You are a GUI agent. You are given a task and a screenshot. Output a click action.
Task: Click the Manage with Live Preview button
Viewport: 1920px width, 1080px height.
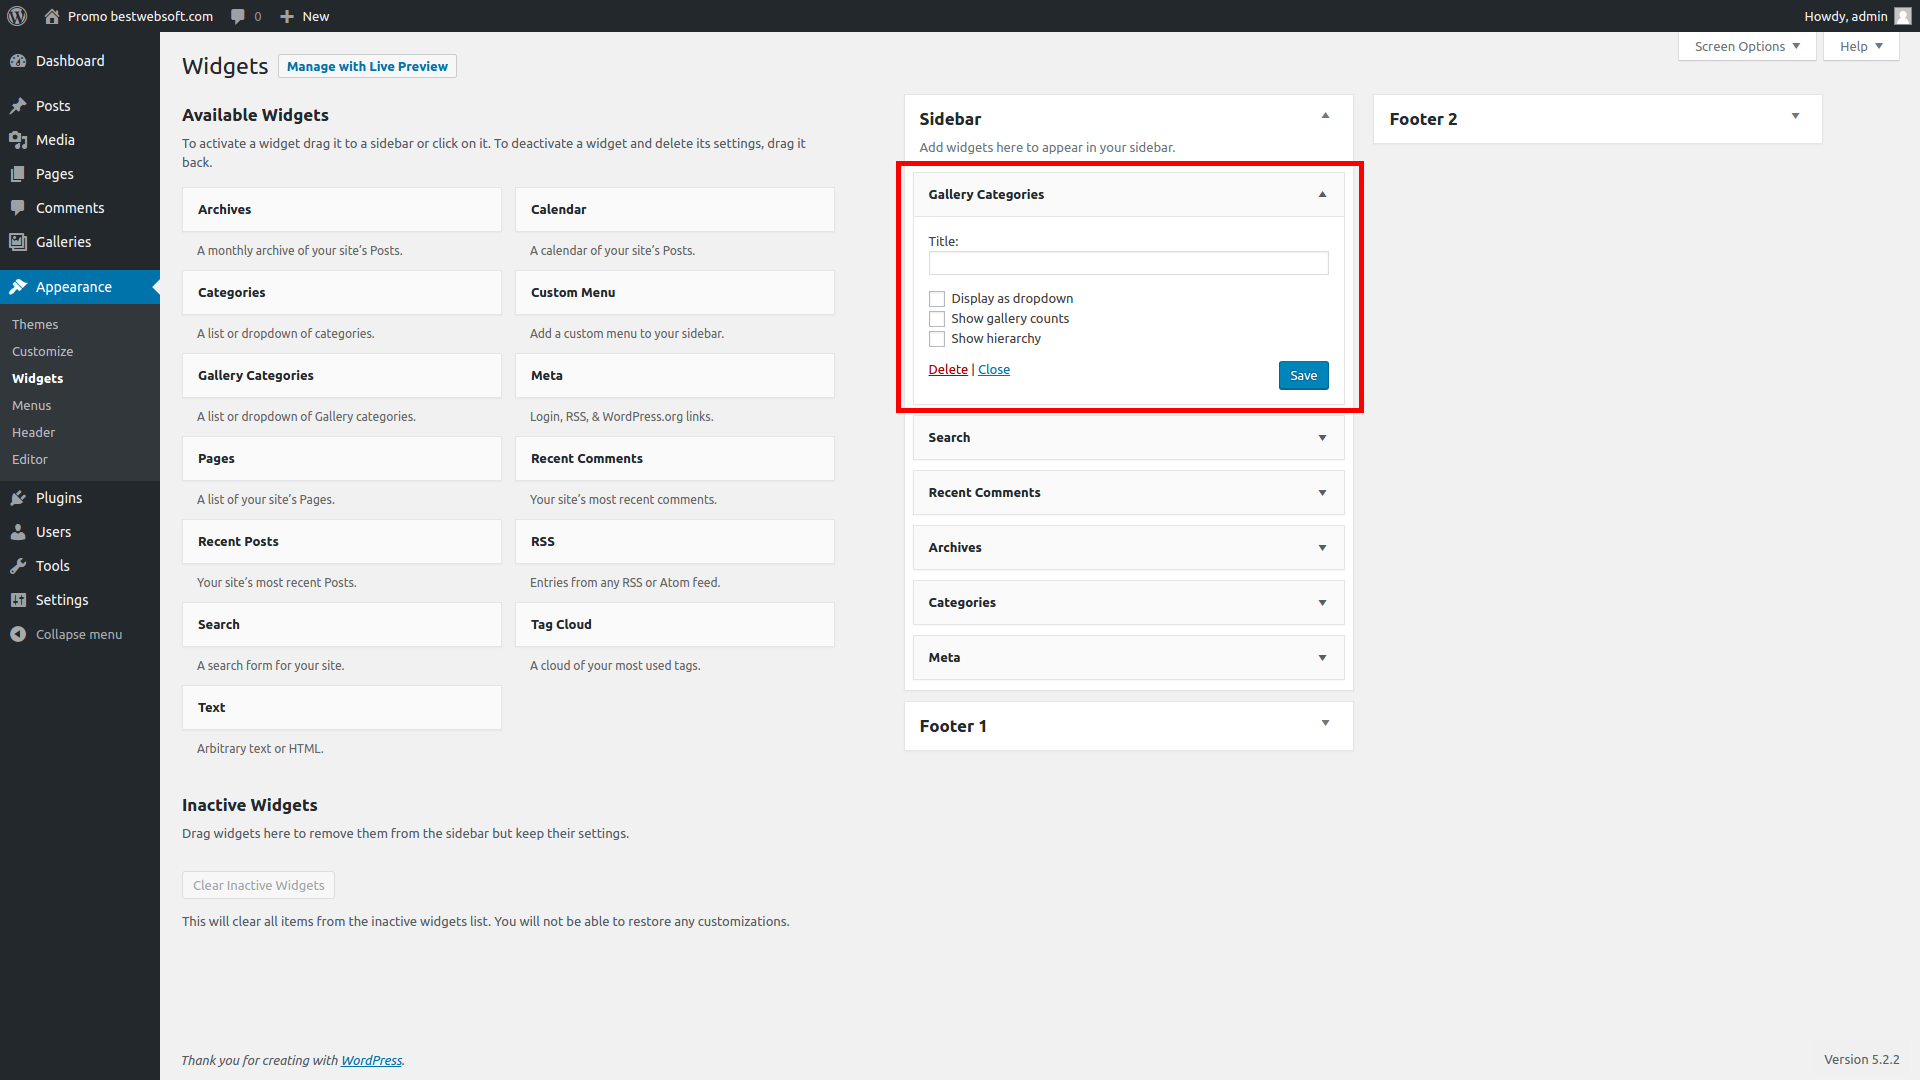367,66
